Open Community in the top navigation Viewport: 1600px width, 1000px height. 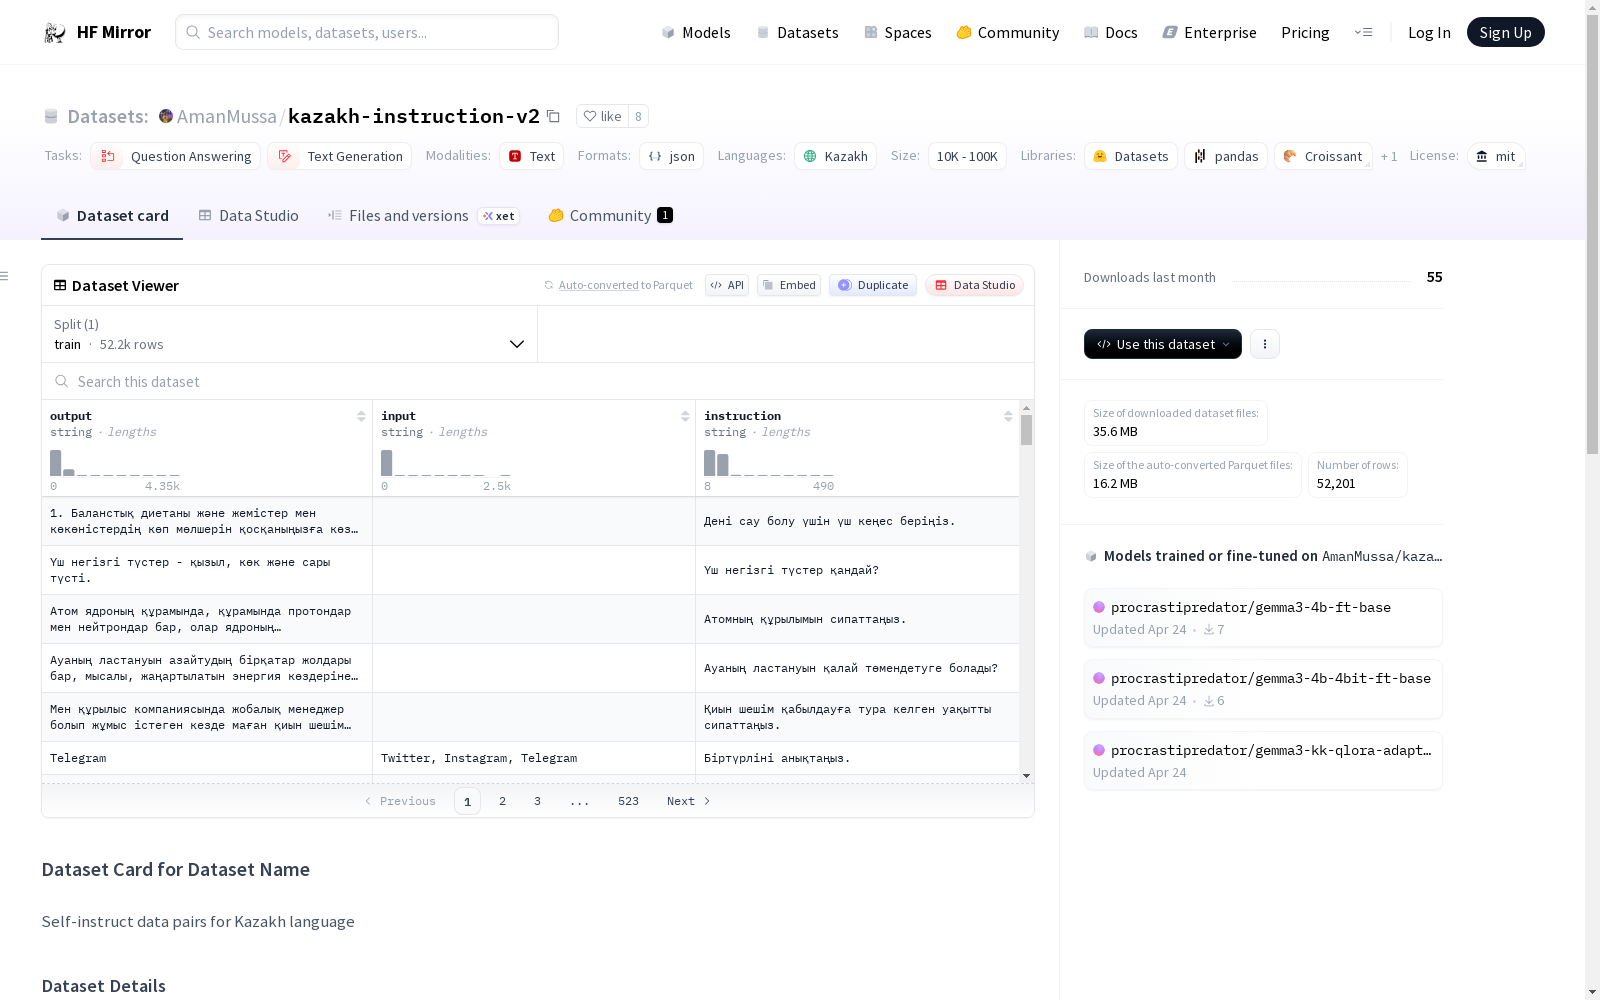coord(1008,32)
